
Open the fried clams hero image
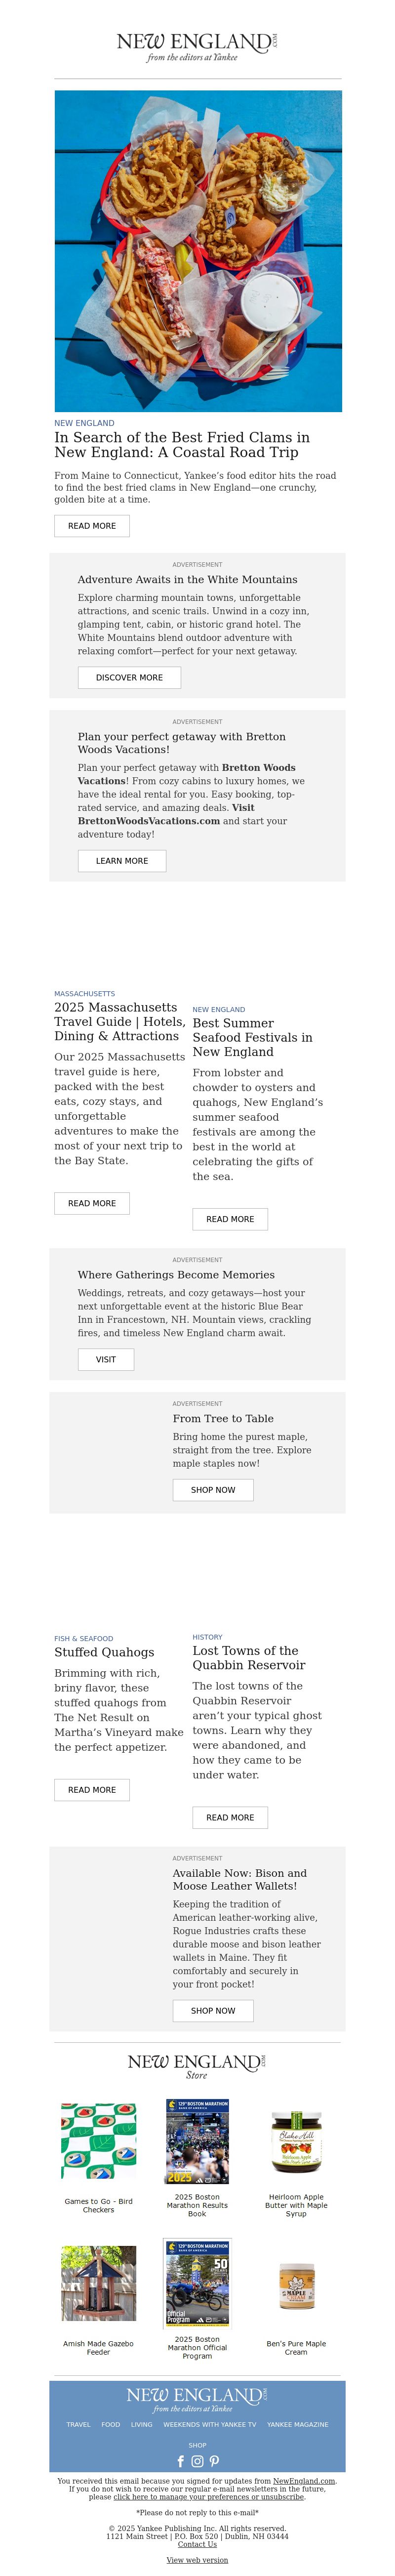198,251
